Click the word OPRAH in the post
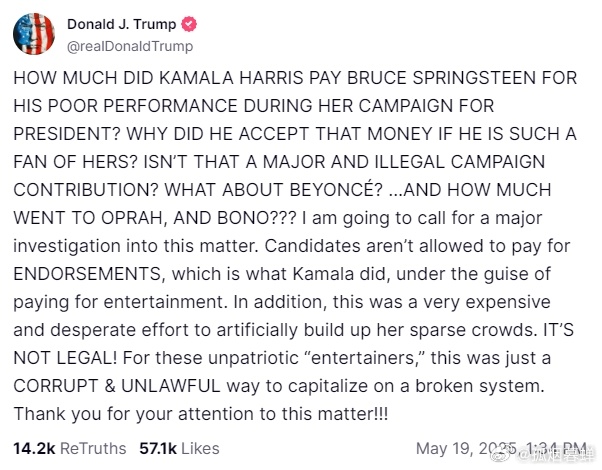 click(x=134, y=218)
